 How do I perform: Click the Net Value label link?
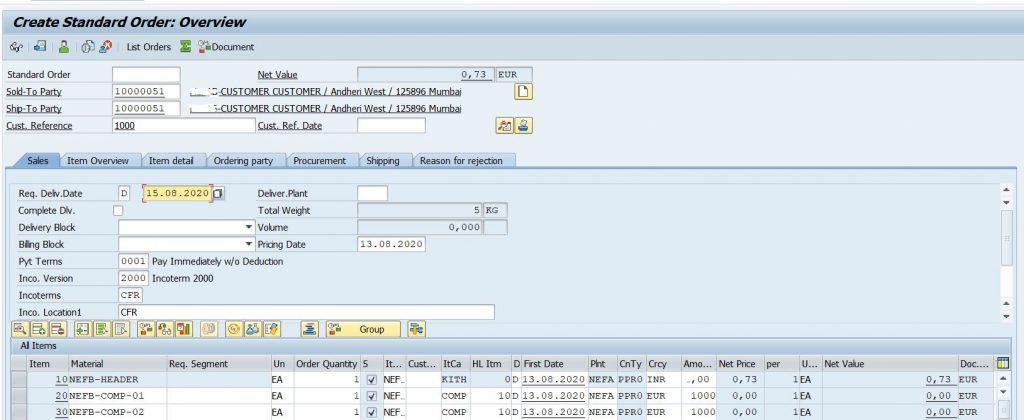[x=277, y=74]
